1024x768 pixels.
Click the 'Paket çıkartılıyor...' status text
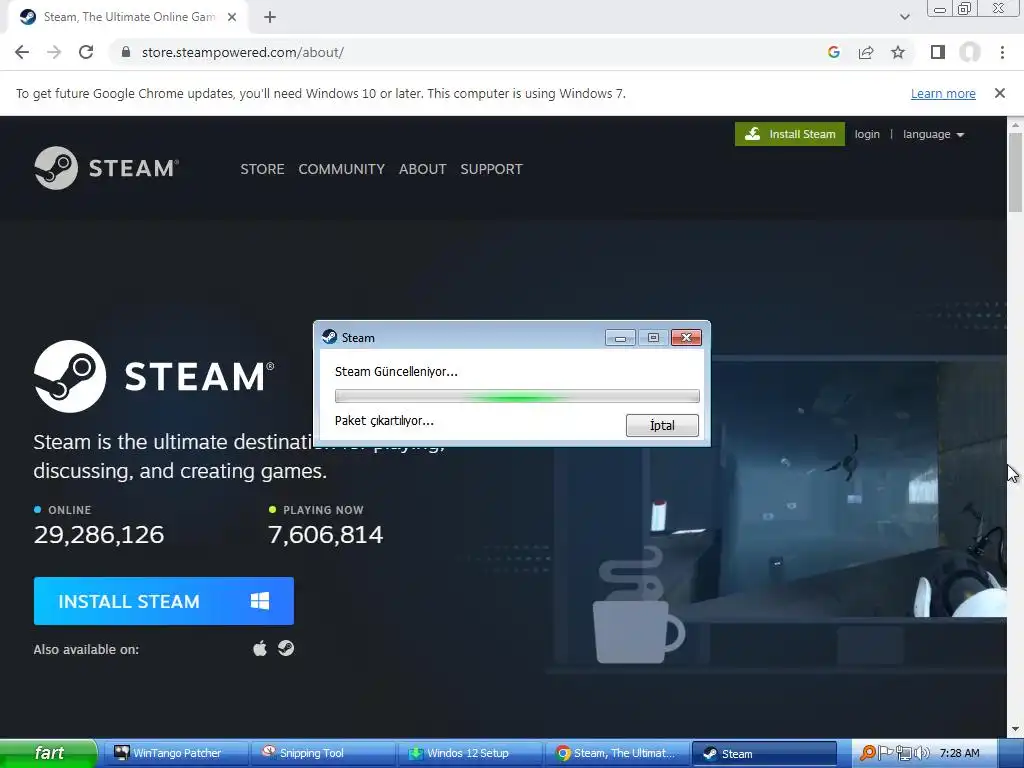pos(384,421)
